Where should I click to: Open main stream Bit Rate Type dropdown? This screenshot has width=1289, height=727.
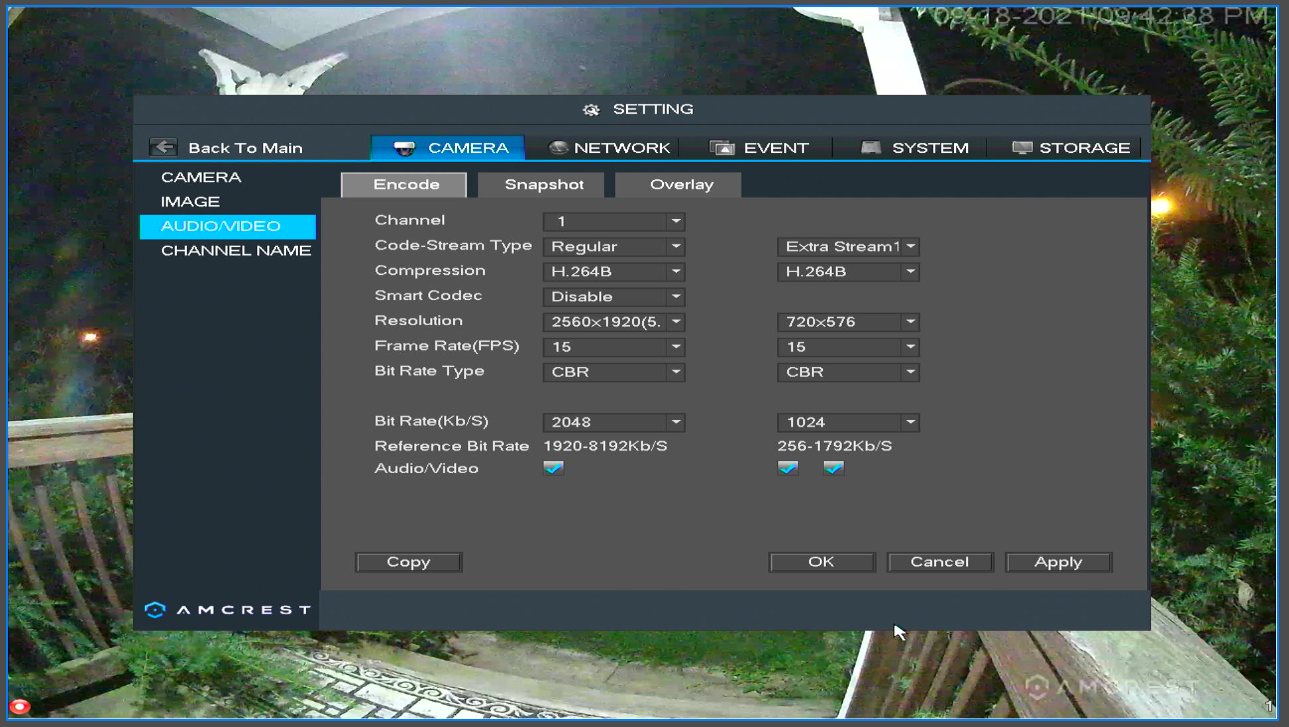coord(614,372)
